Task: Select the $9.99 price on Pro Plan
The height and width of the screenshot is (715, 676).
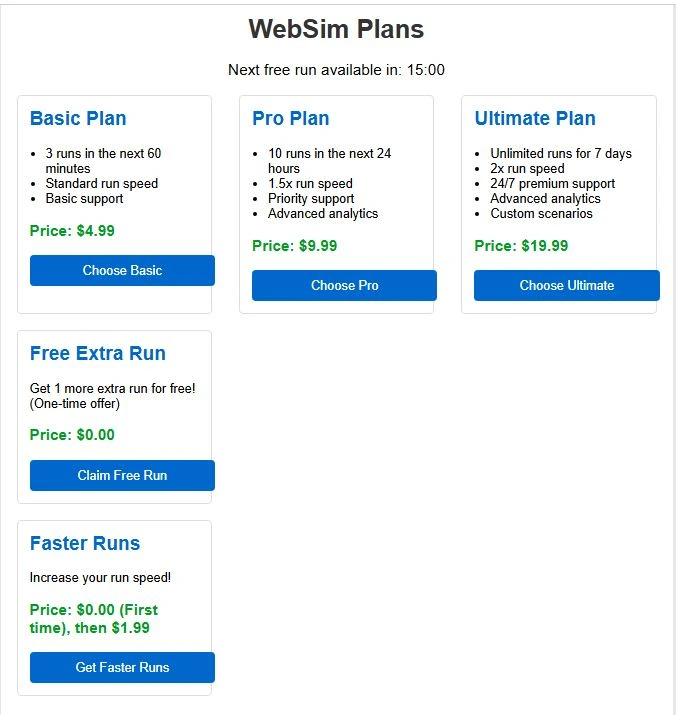Action: [295, 246]
